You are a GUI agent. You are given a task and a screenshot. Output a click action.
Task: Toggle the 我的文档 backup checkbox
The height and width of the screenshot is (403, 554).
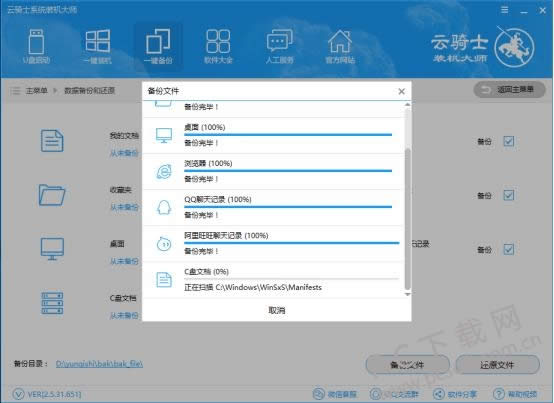(x=508, y=141)
